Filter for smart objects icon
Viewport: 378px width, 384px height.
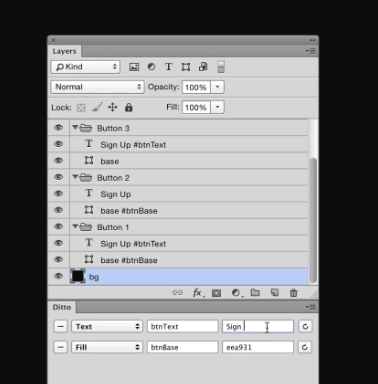[203, 67]
